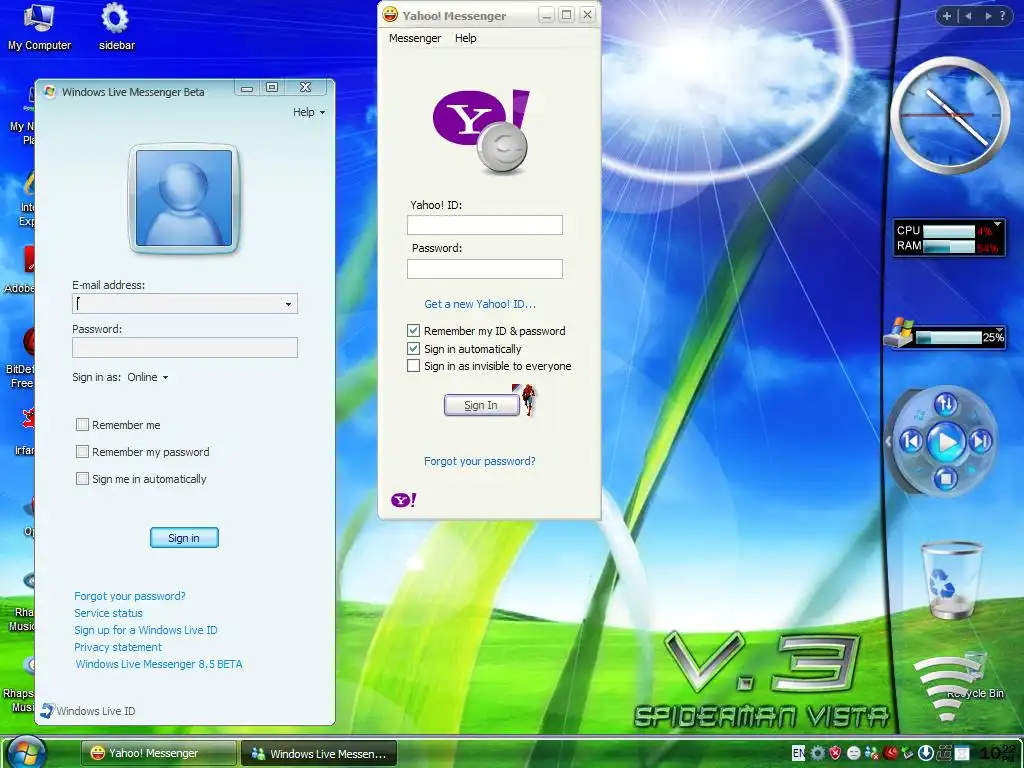The image size is (1024, 768).
Task: Click Sign in button in Windows Live Messenger
Action: pyautogui.click(x=184, y=537)
